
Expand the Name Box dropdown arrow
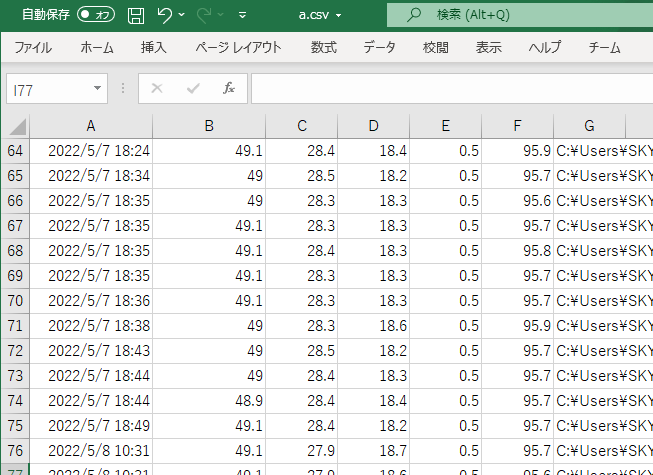(97, 88)
